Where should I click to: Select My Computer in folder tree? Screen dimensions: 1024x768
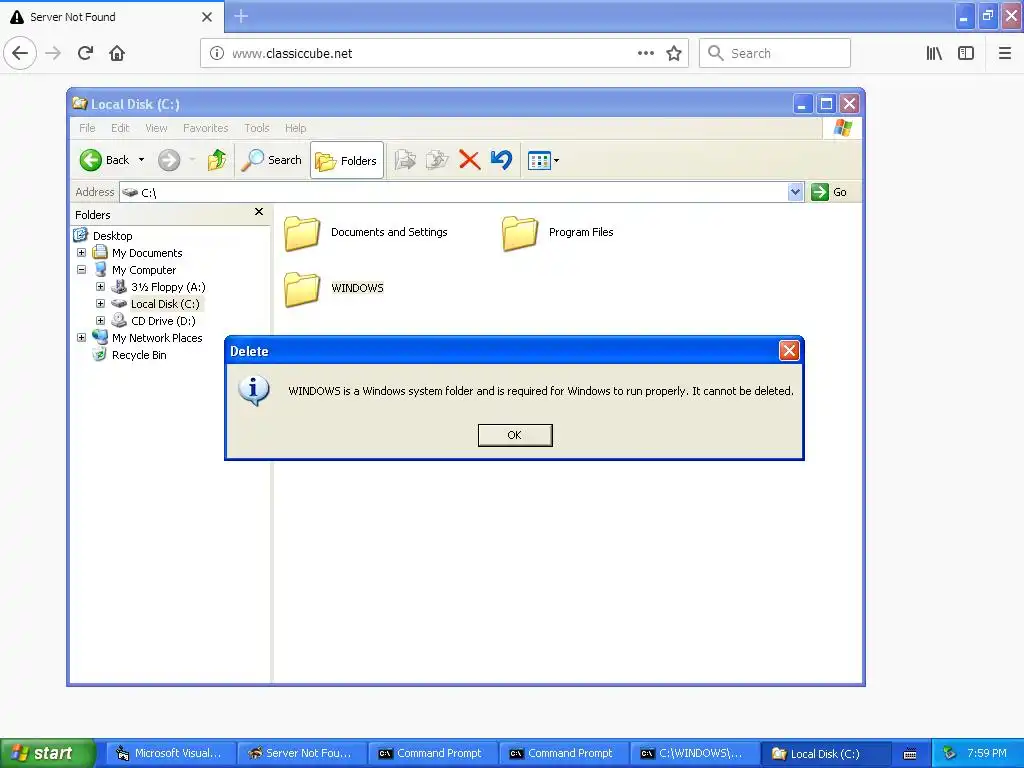(144, 270)
